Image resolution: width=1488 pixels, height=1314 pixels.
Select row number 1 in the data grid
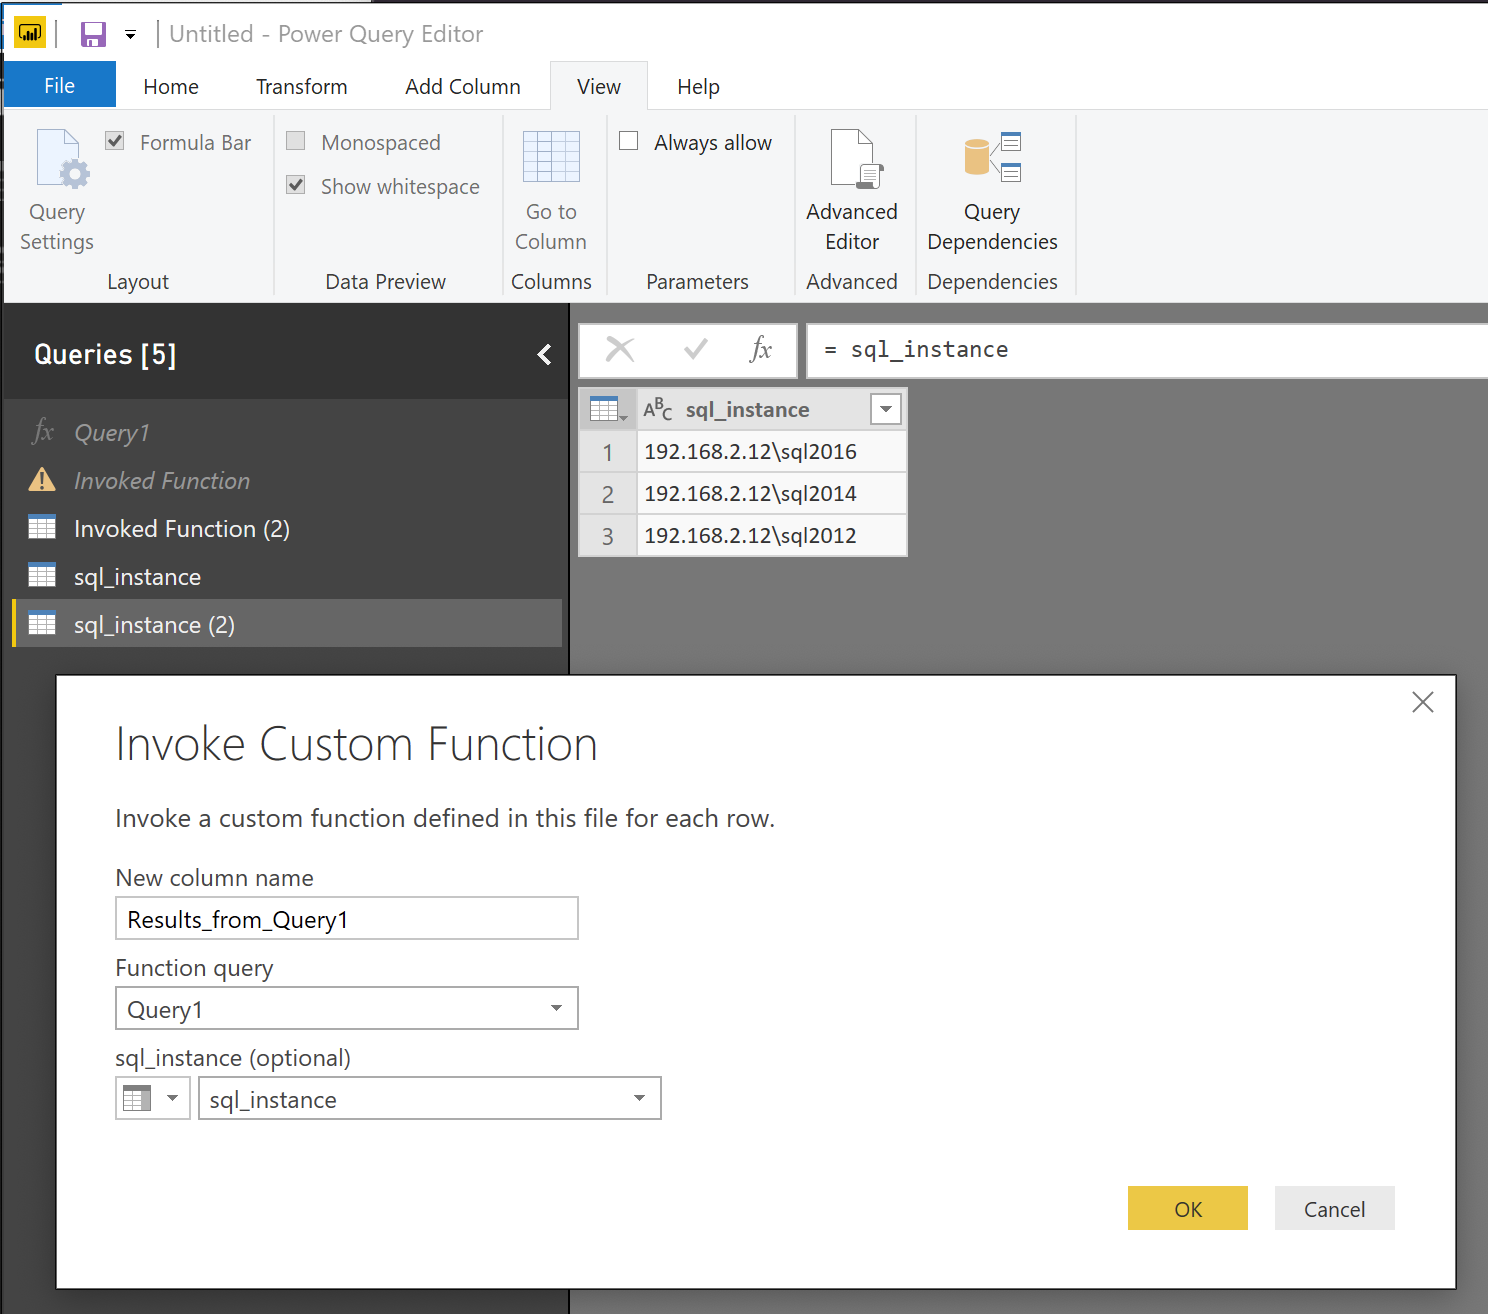608,453
